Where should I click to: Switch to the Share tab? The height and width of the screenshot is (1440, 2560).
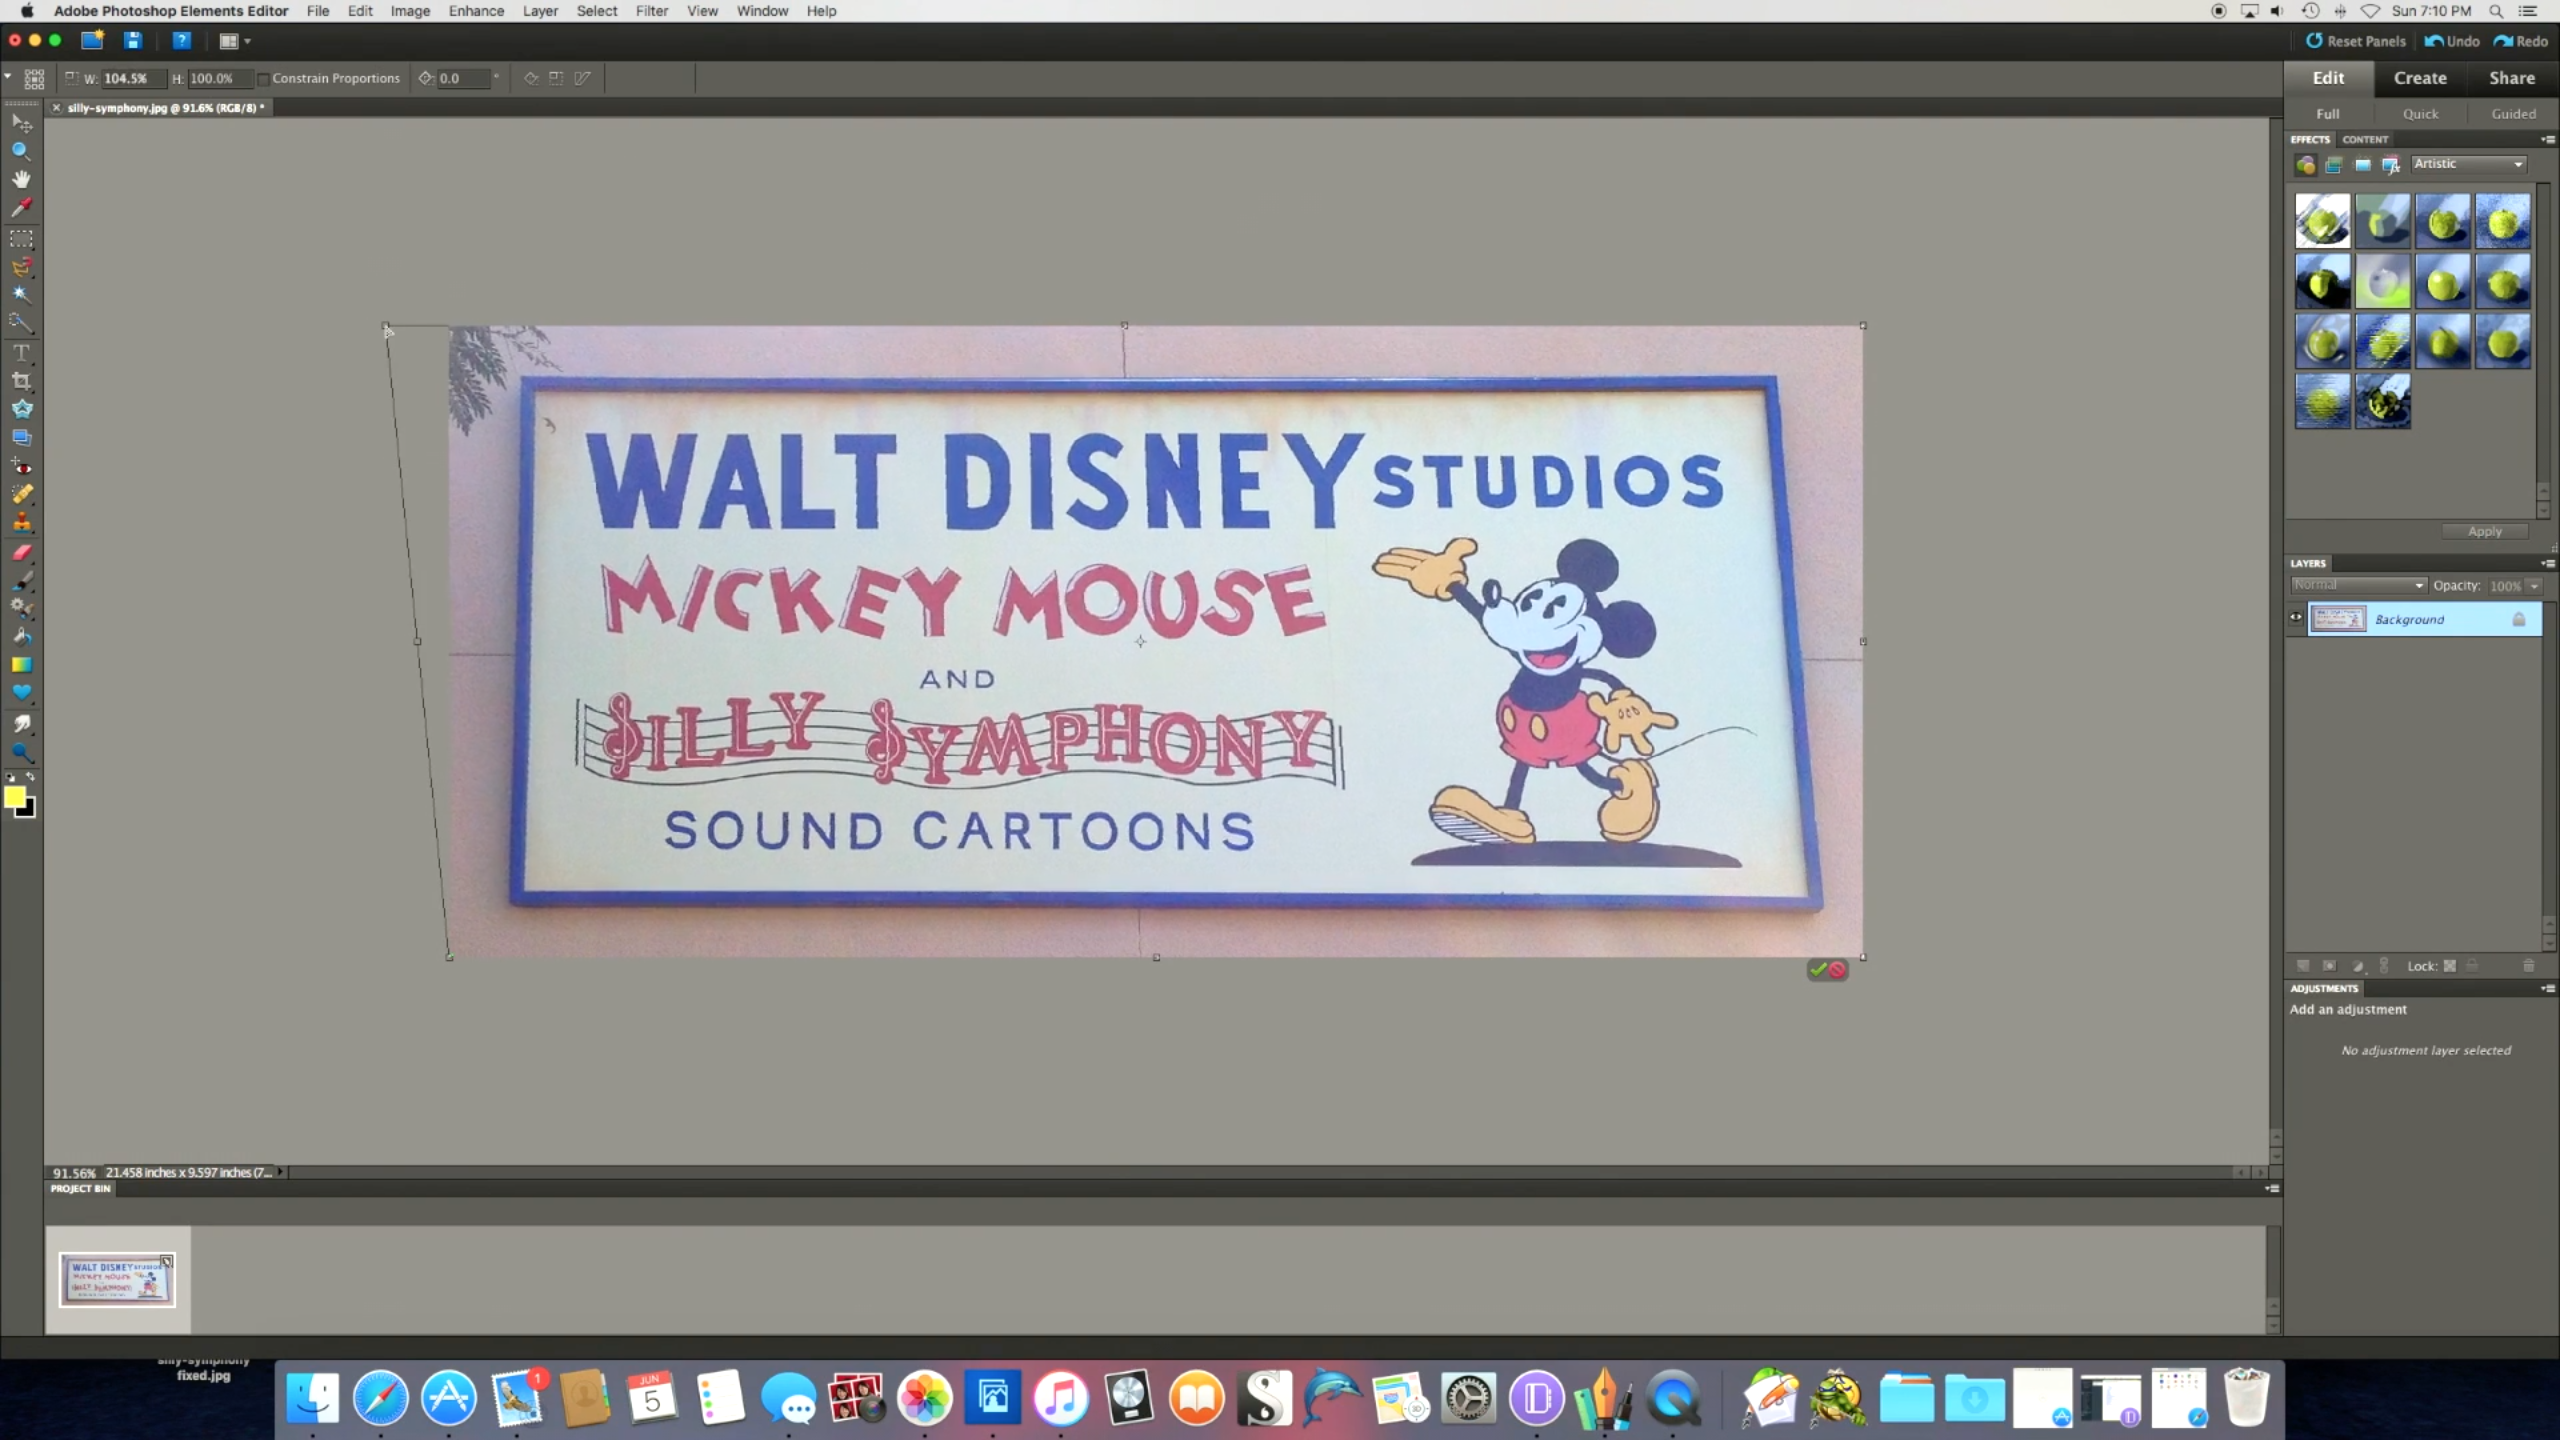(2512, 78)
